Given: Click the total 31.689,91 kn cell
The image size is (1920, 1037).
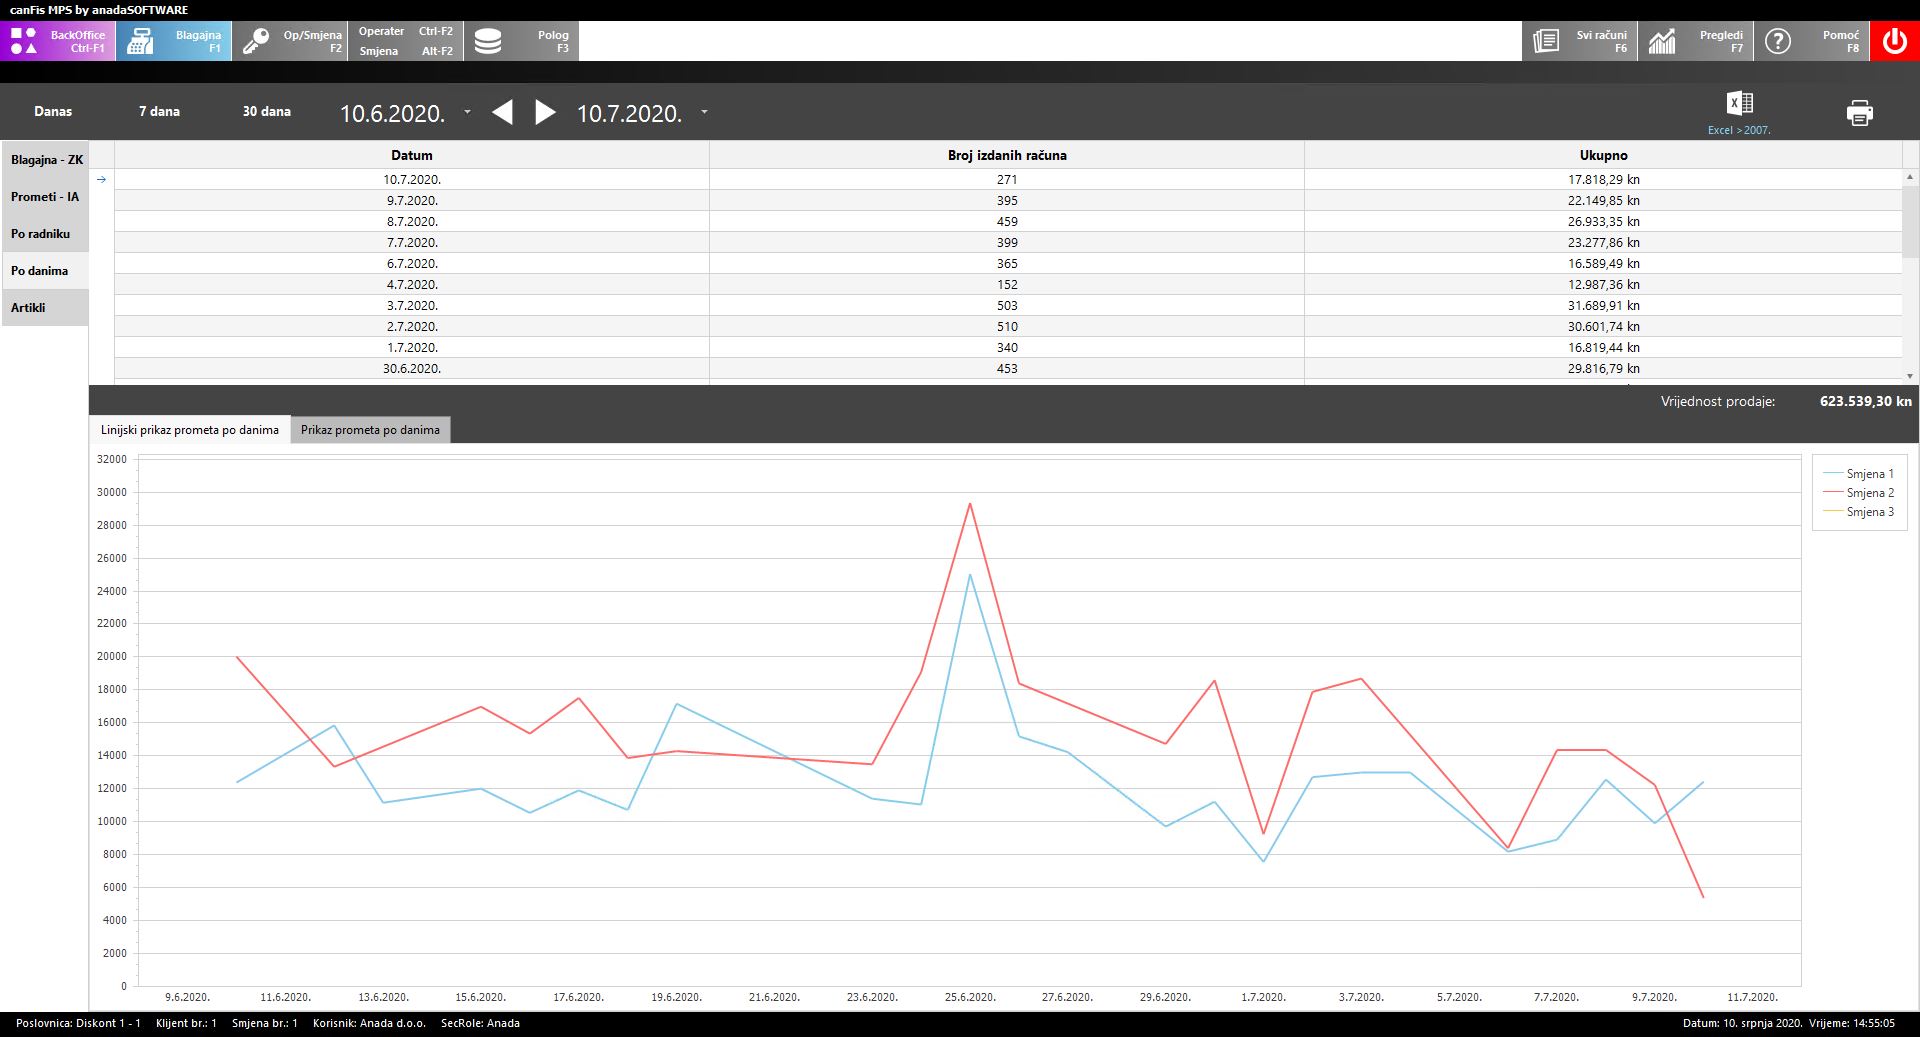Looking at the screenshot, I should 1603,306.
